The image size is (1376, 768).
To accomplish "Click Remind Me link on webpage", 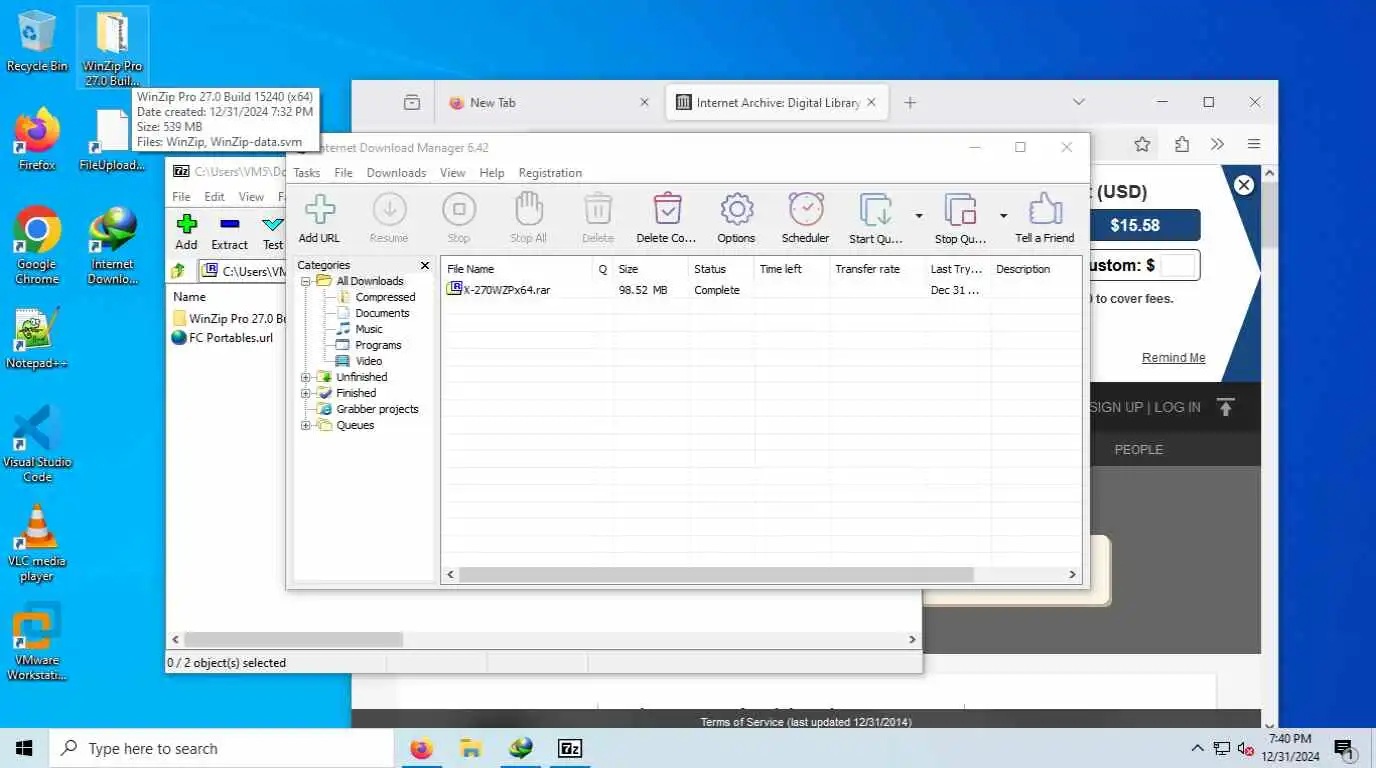I will coord(1173,358).
